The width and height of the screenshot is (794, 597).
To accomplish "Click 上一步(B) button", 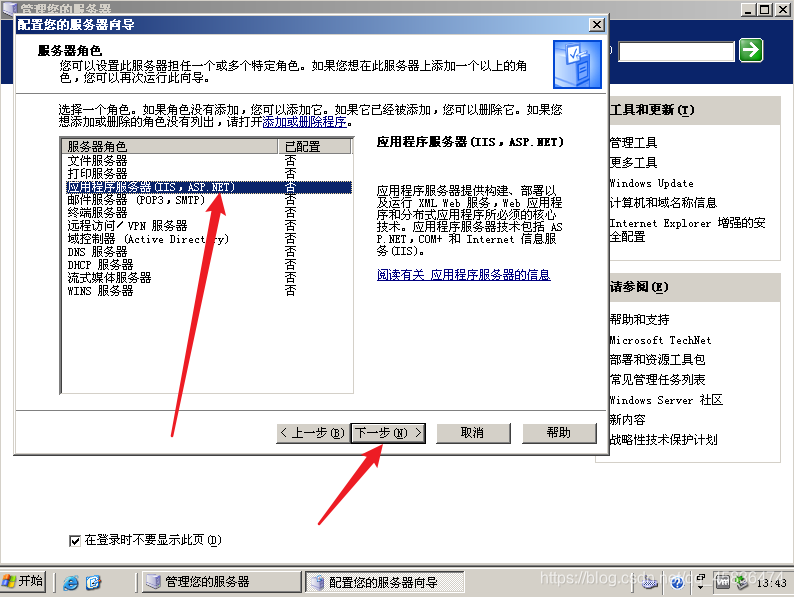I will [x=313, y=433].
